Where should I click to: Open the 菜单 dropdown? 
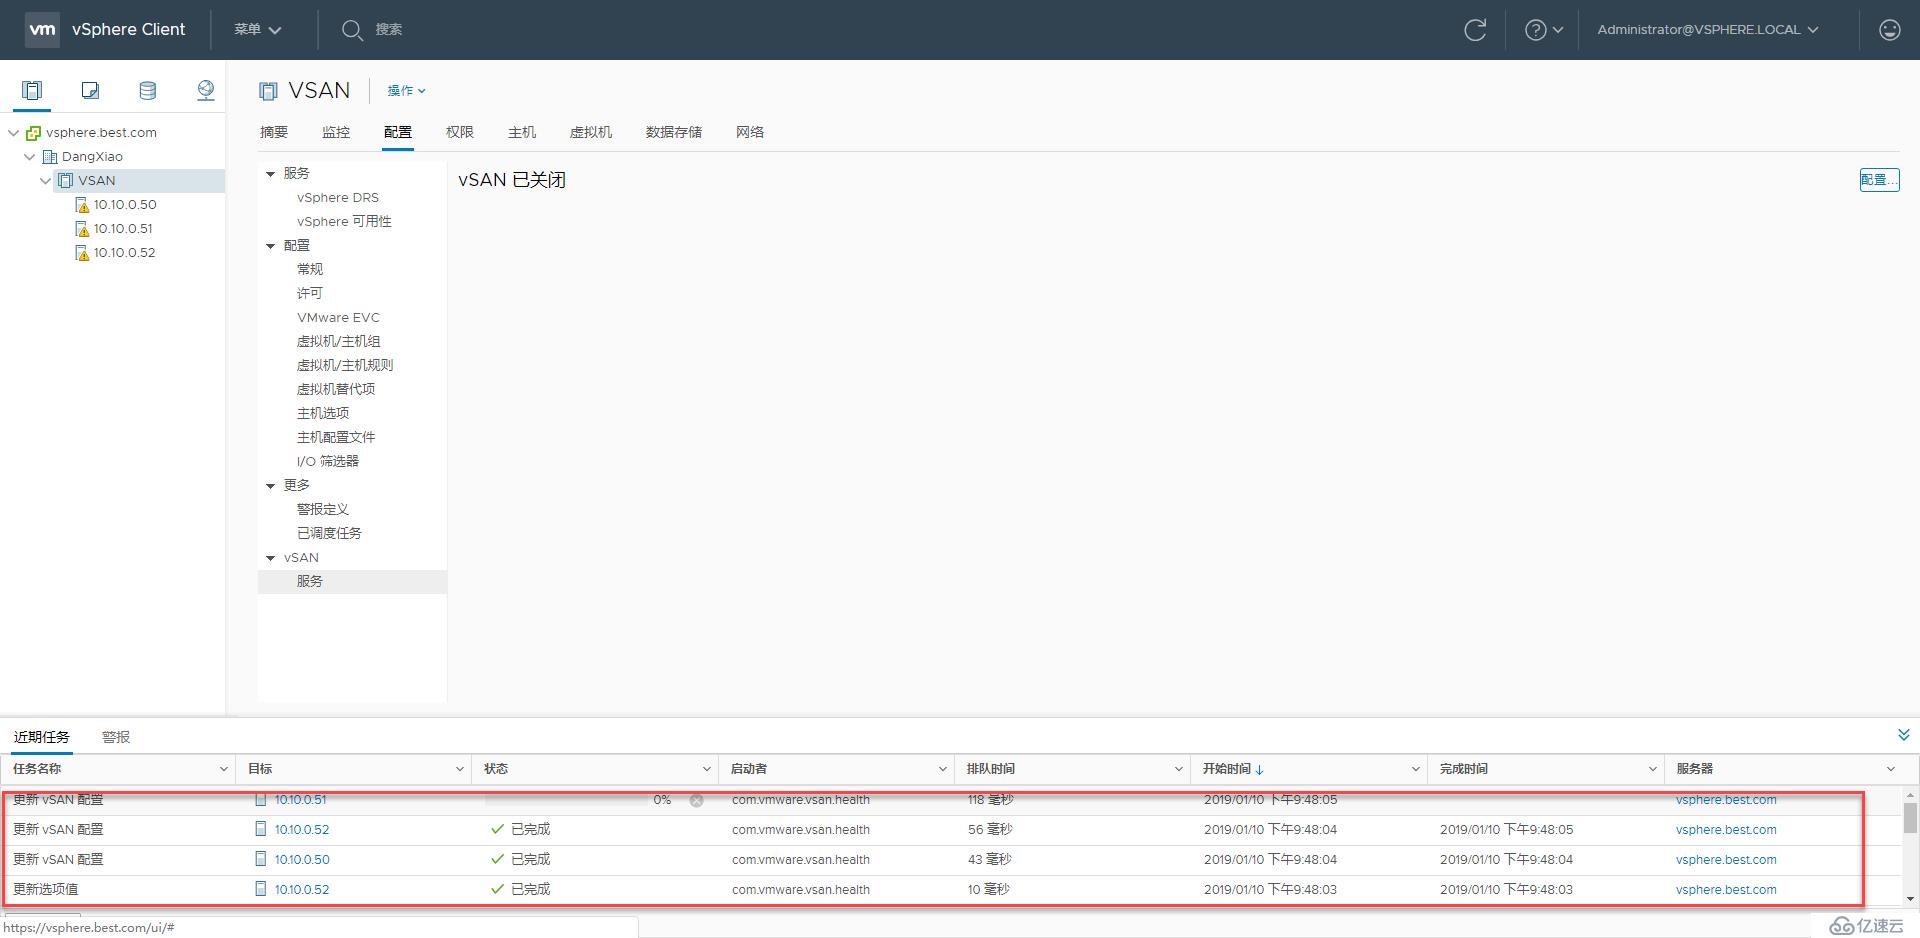coord(258,30)
